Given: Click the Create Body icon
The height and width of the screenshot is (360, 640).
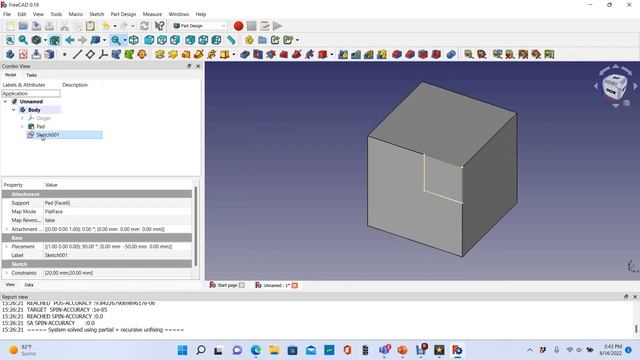Looking at the screenshot, I should click(10, 54).
